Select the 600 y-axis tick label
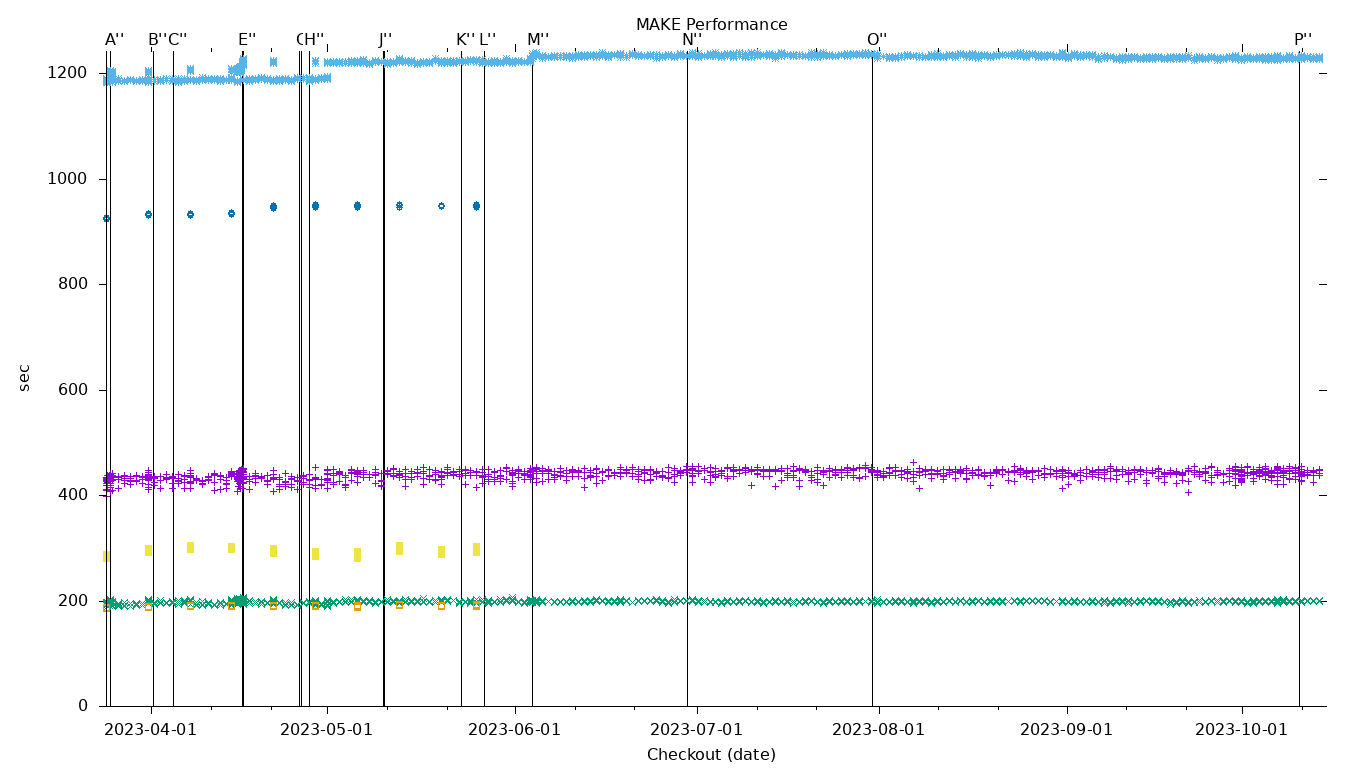 point(73,390)
